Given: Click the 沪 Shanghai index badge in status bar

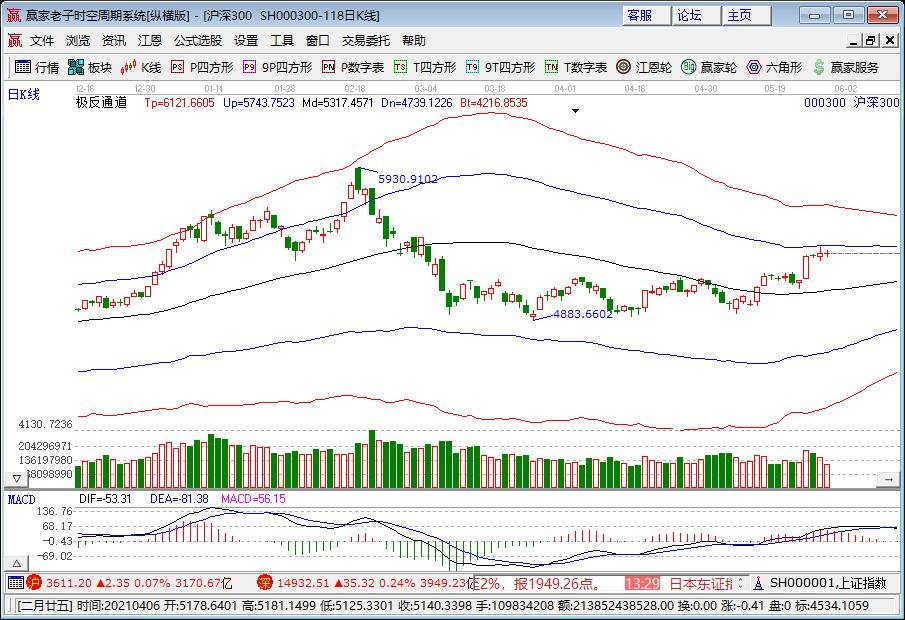Looking at the screenshot, I should [x=34, y=582].
